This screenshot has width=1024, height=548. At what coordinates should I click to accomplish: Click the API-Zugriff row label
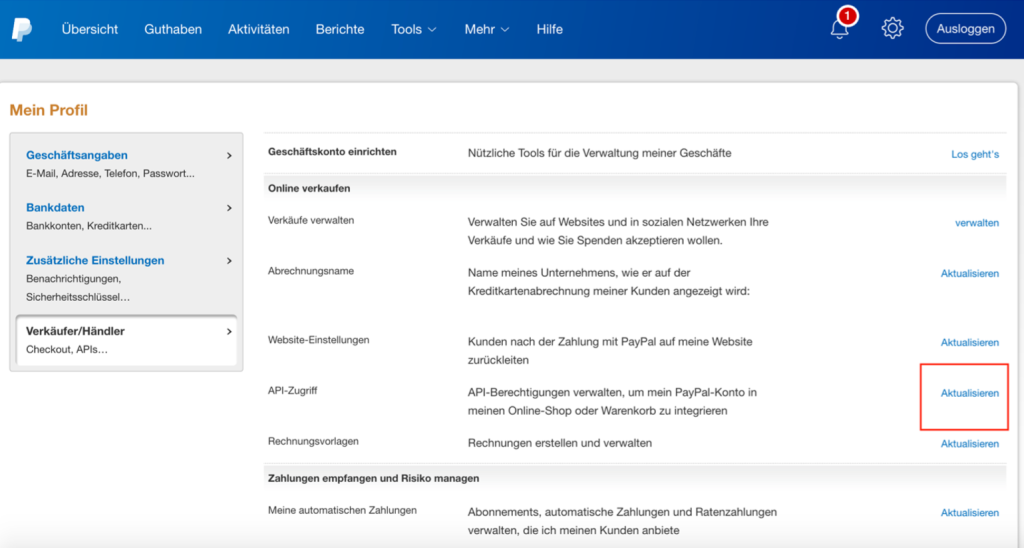coord(293,391)
